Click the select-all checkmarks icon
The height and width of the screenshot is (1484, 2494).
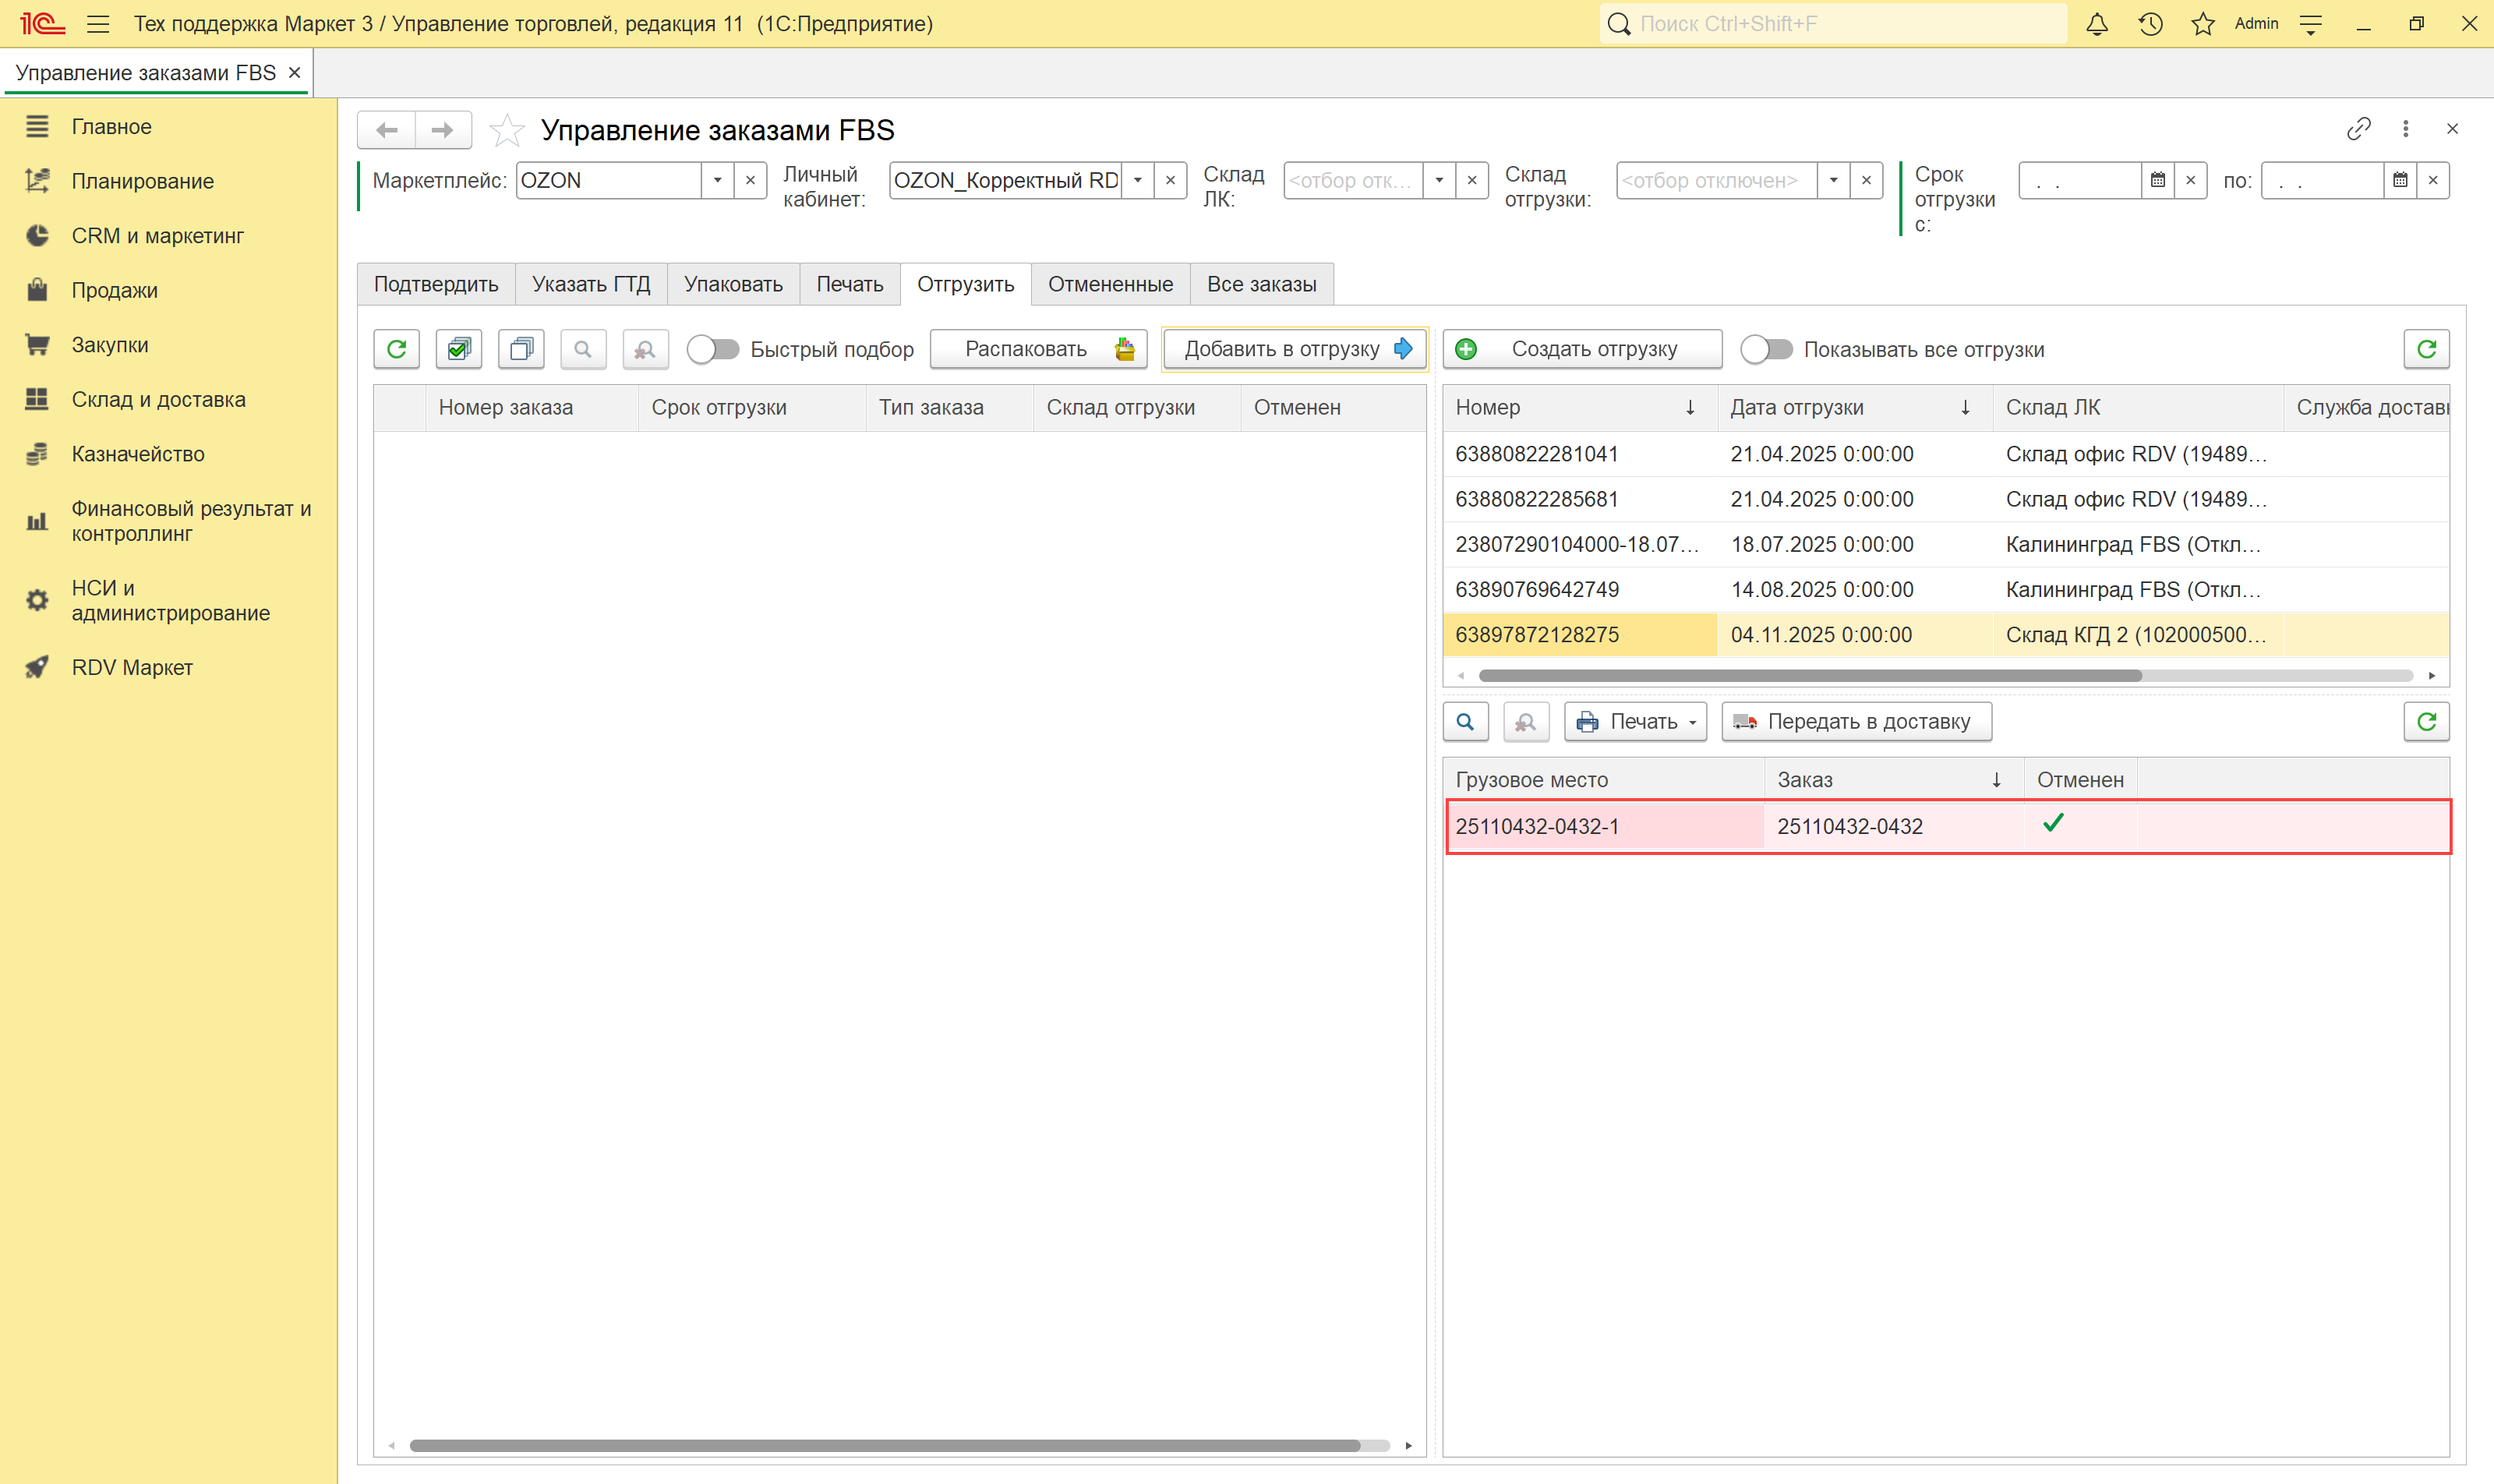coord(459,349)
